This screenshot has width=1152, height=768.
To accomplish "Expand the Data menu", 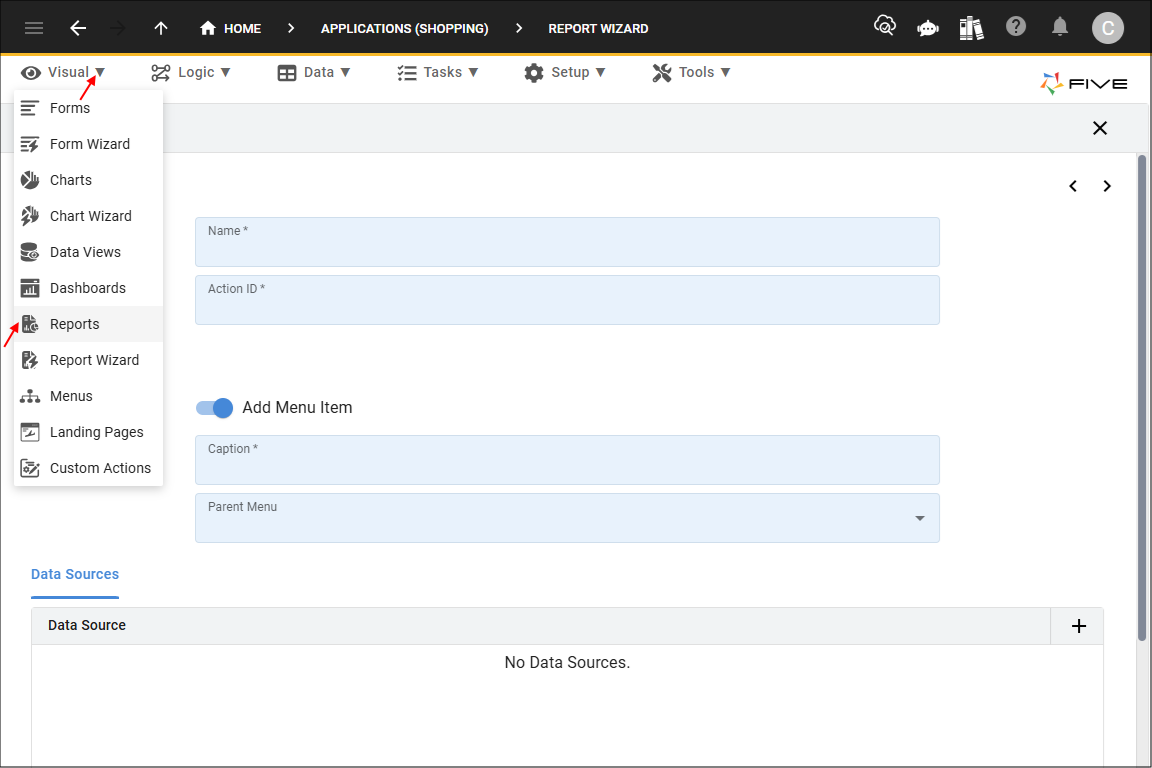I will pos(314,73).
